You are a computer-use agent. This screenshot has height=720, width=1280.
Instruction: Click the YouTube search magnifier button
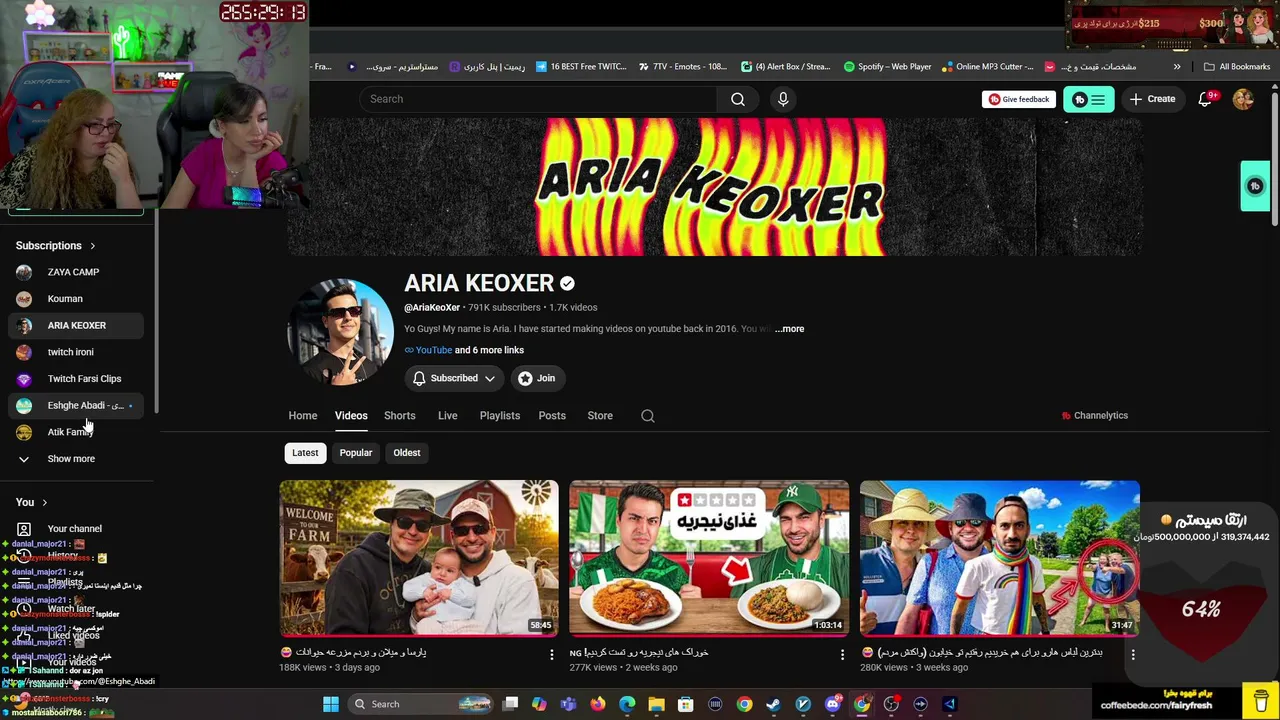tap(738, 99)
